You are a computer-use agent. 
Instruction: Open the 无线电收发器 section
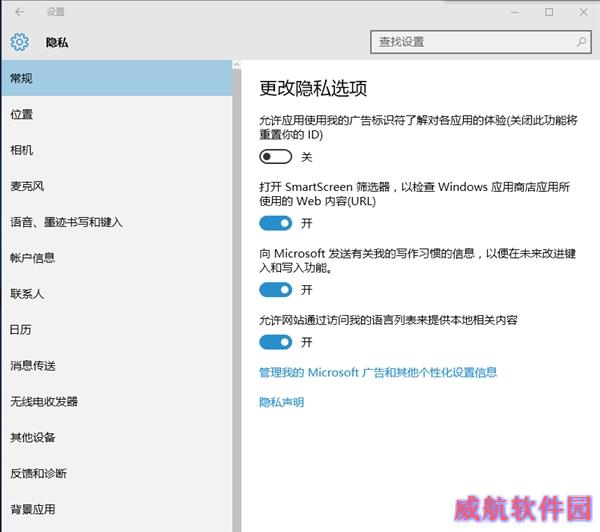click(x=117, y=401)
